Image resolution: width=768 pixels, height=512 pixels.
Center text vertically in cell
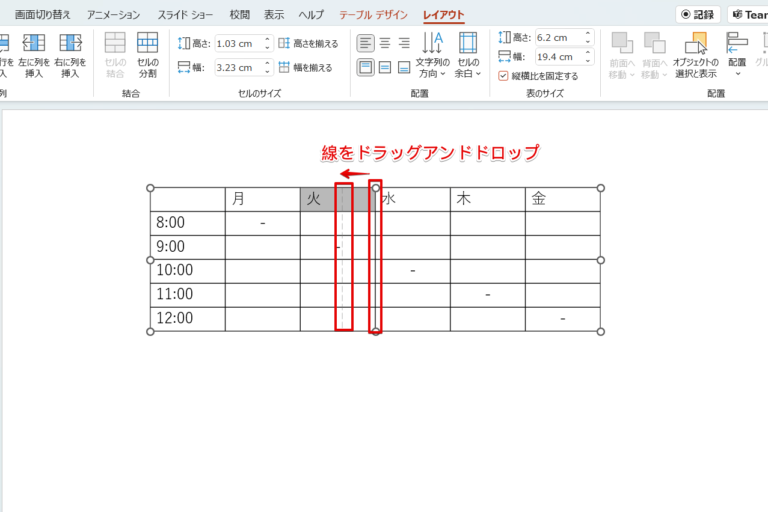(385, 67)
